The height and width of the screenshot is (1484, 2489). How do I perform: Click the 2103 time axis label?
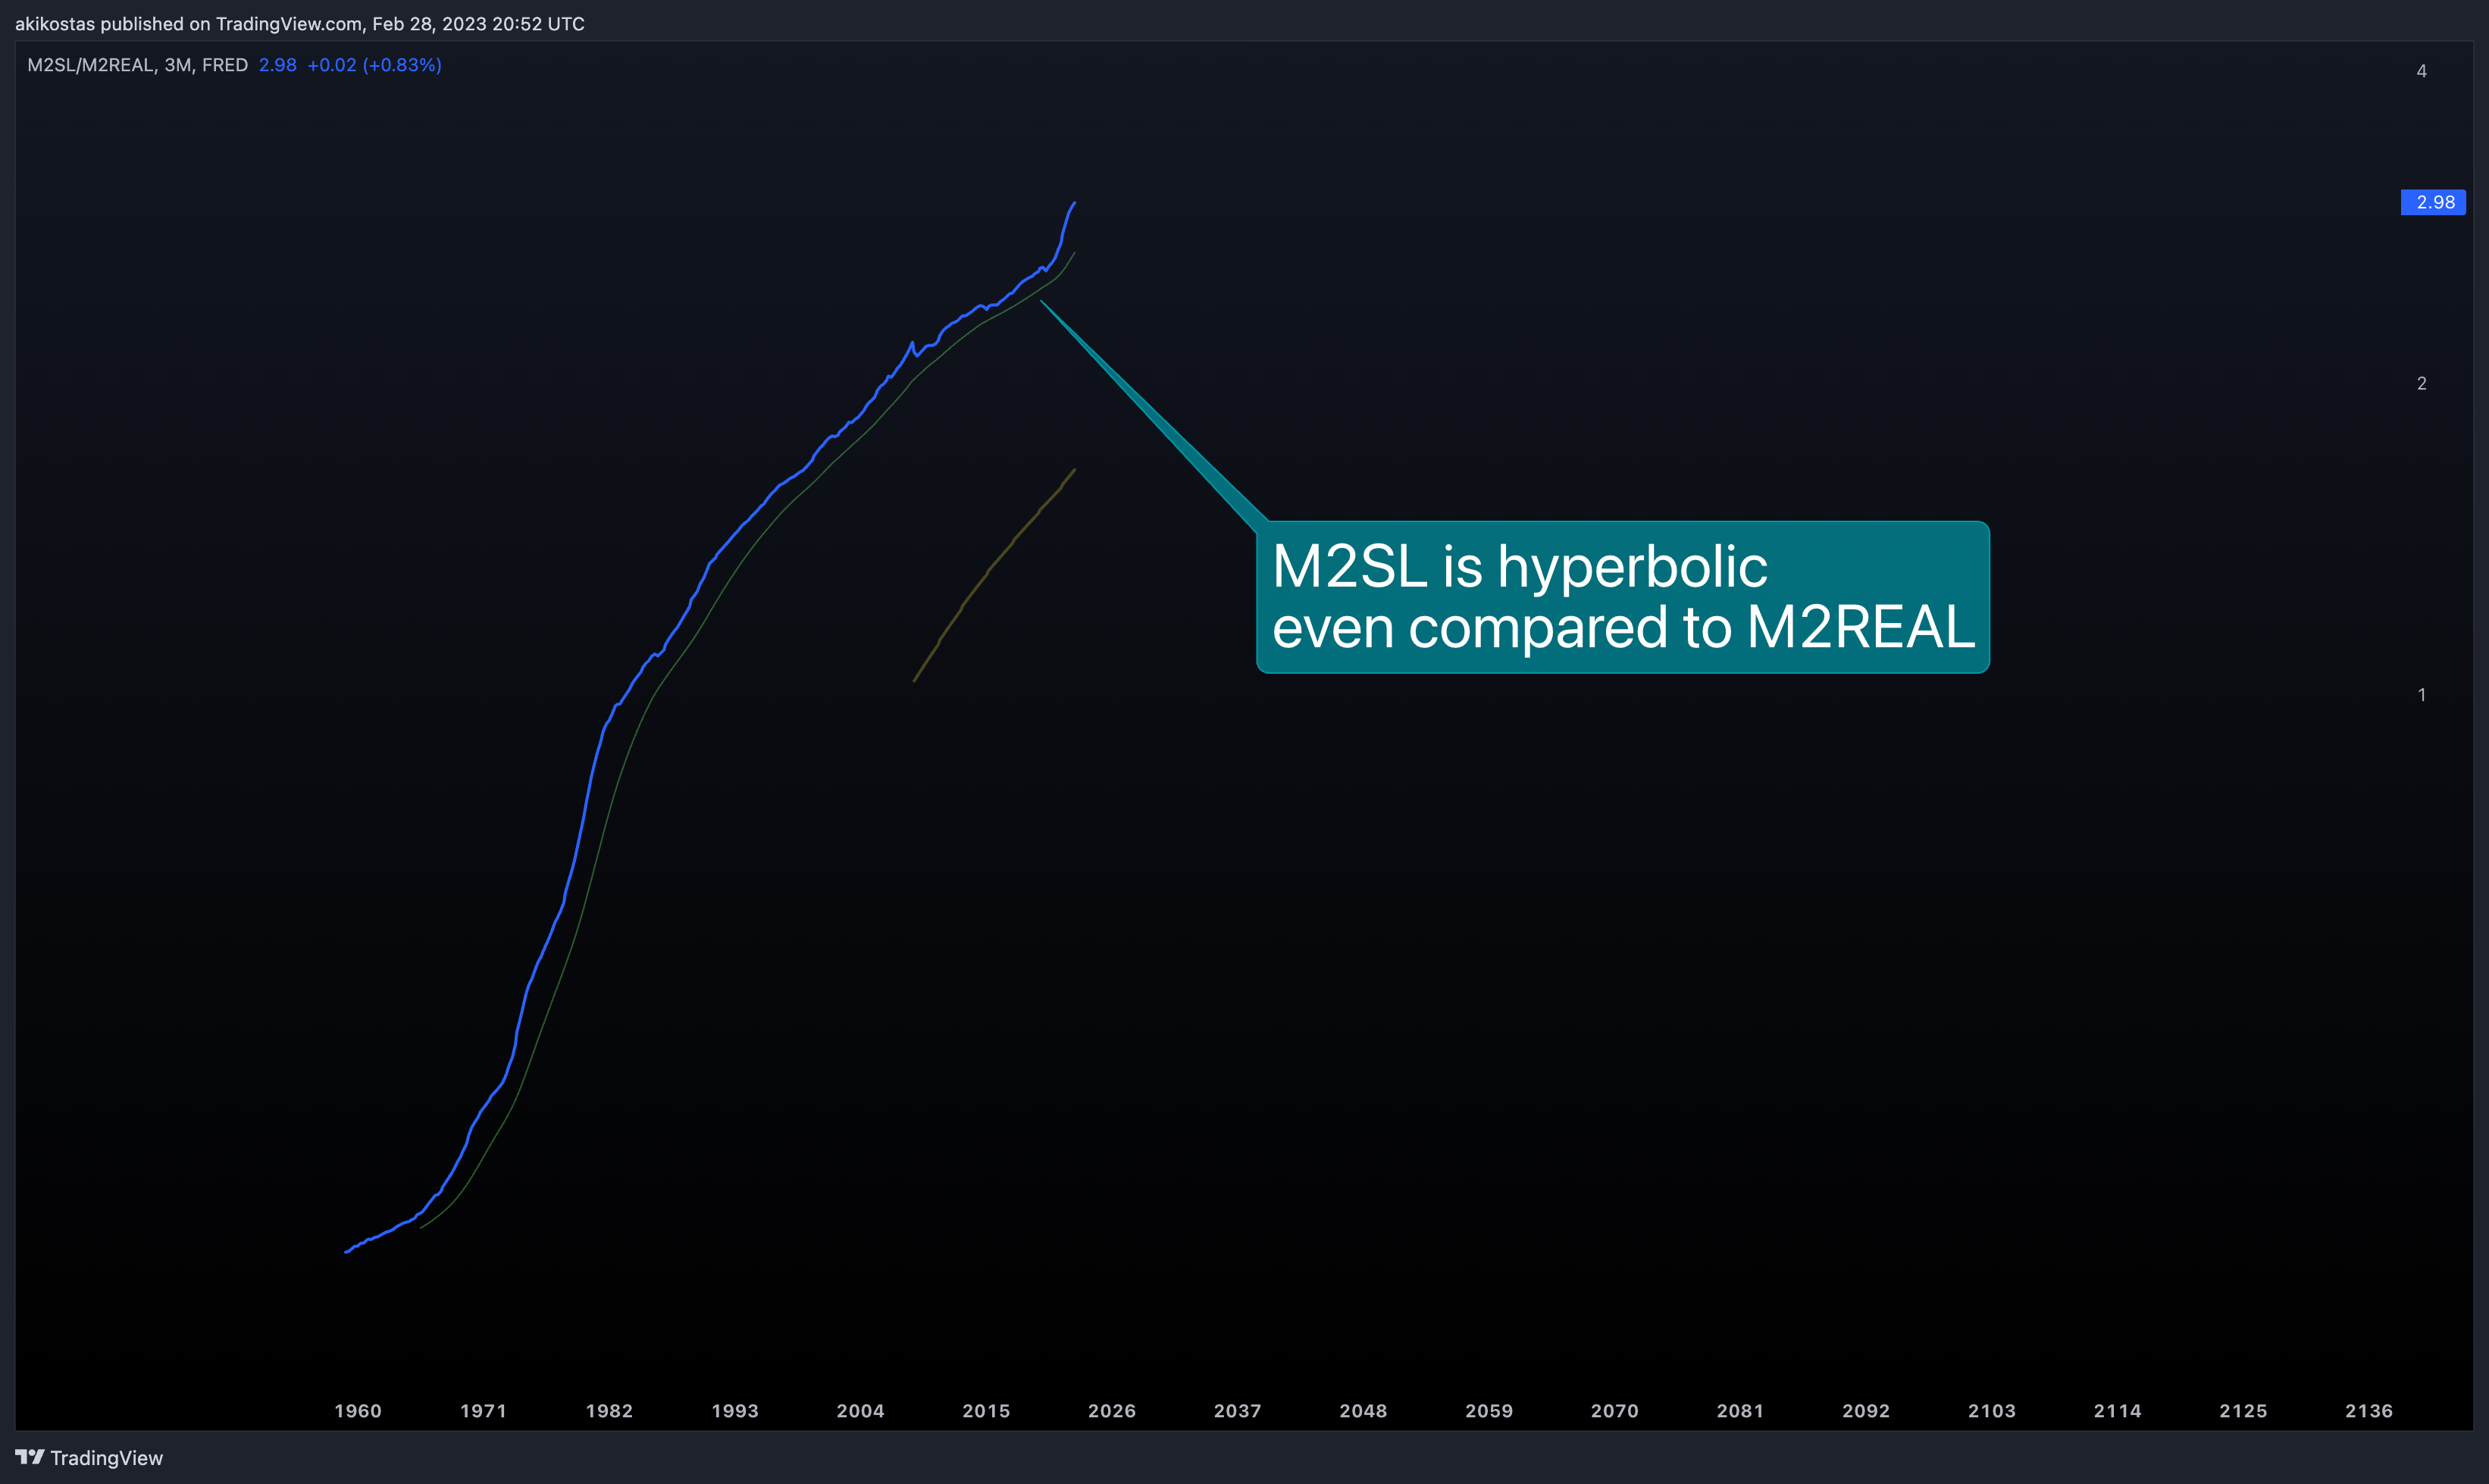point(1992,1411)
